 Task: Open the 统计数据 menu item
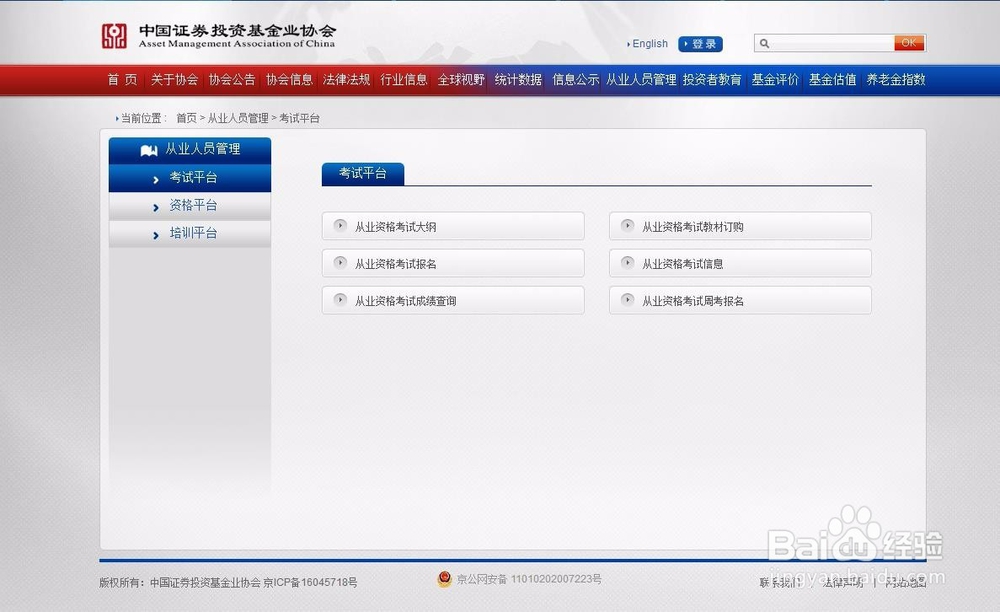tap(518, 79)
